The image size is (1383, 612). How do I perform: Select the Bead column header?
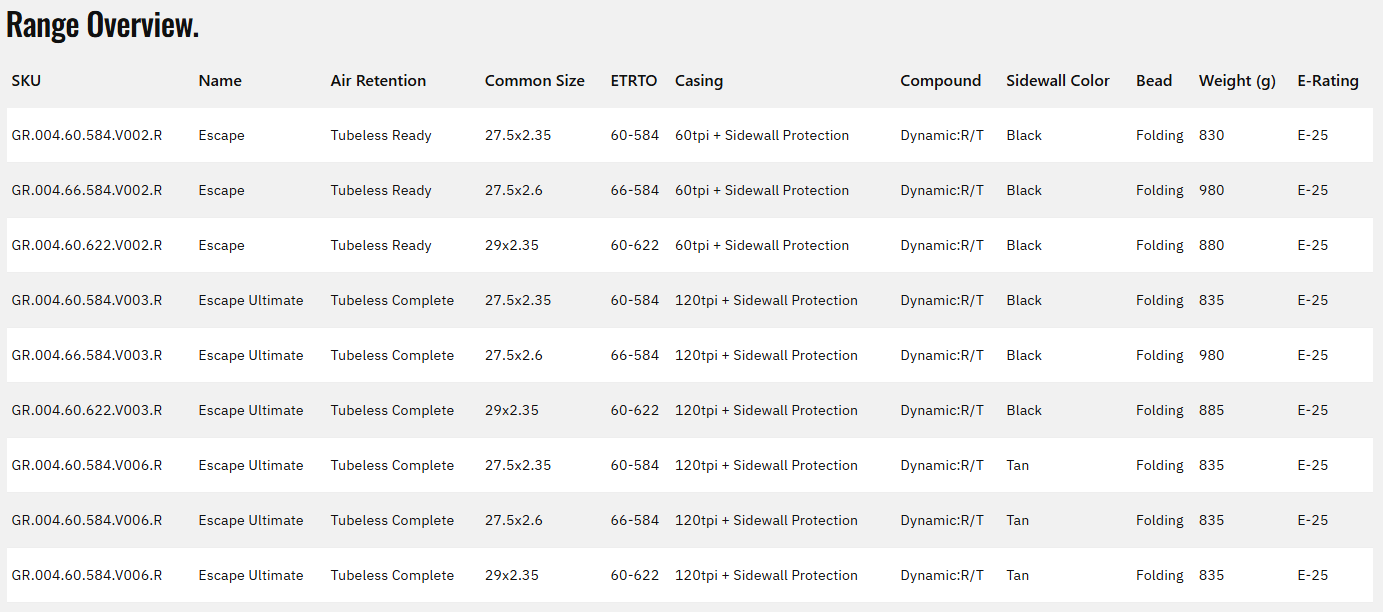click(x=1154, y=81)
